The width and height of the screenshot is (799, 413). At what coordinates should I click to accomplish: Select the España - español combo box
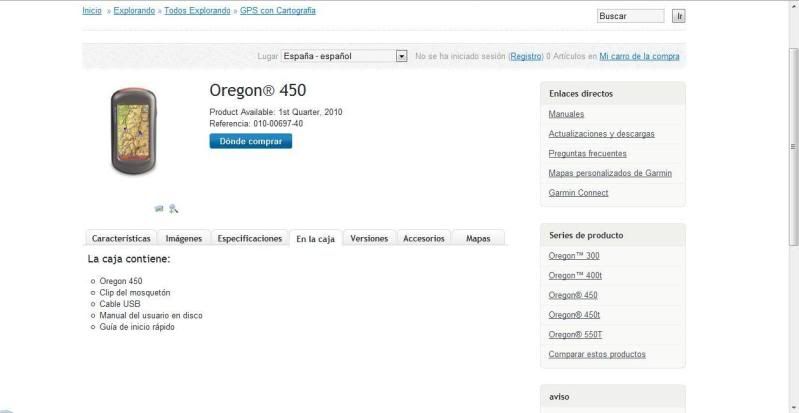tap(344, 56)
